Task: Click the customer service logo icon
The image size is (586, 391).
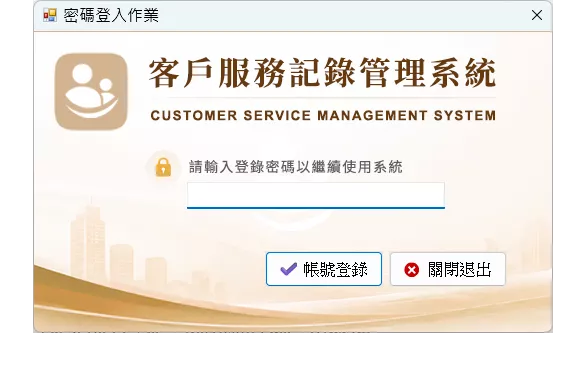Action: click(91, 92)
